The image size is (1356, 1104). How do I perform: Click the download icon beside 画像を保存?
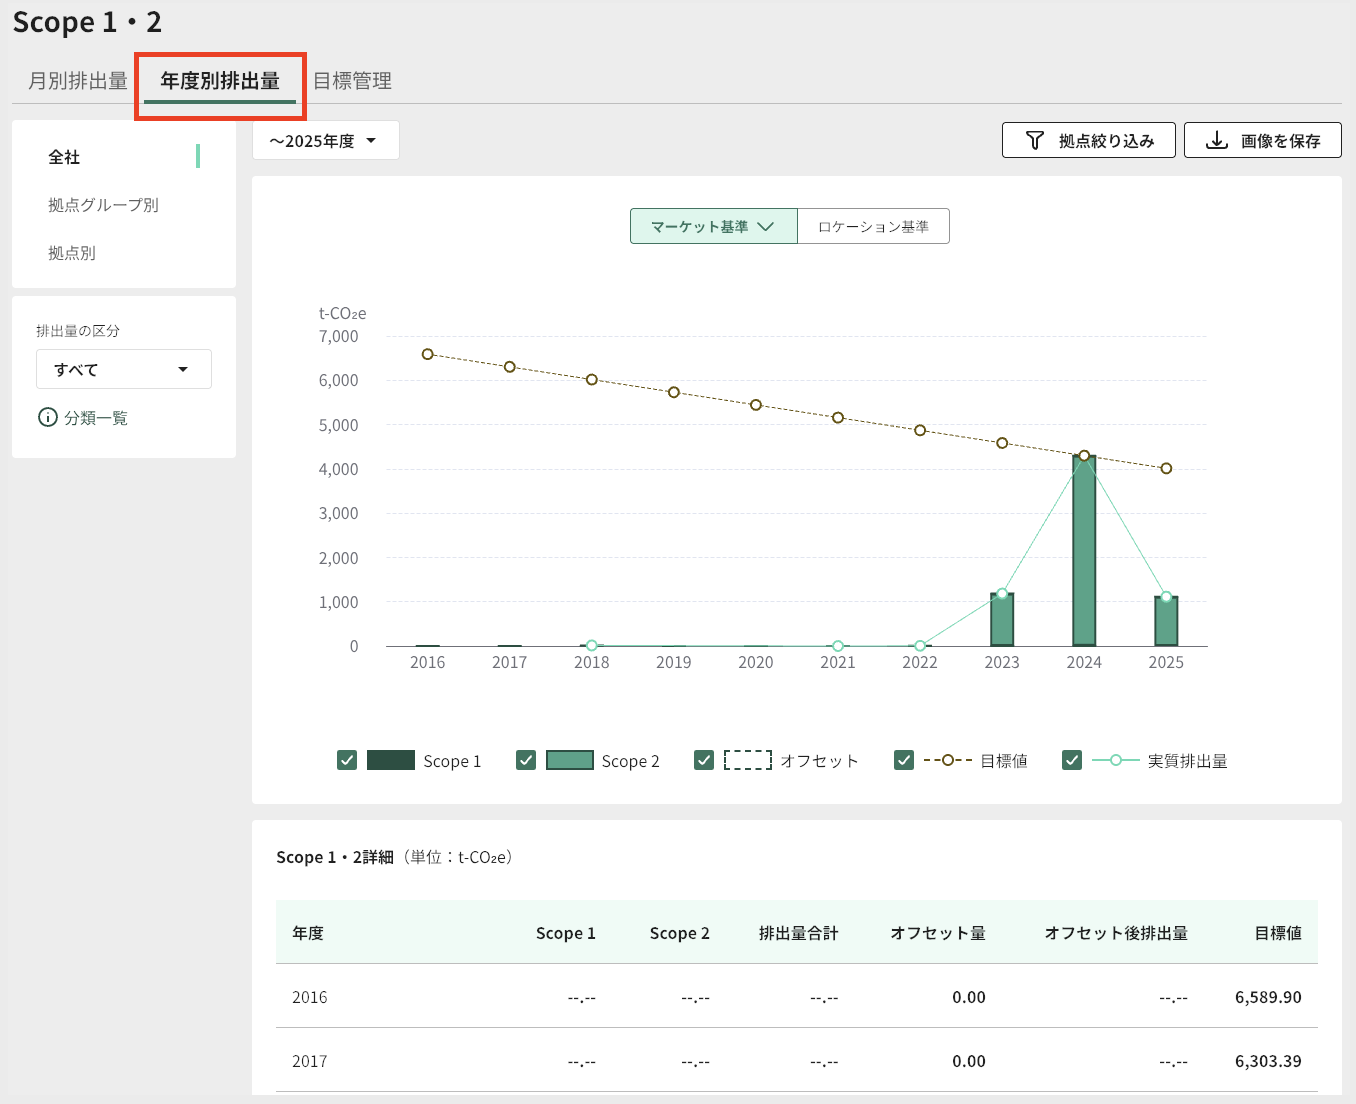(1216, 141)
